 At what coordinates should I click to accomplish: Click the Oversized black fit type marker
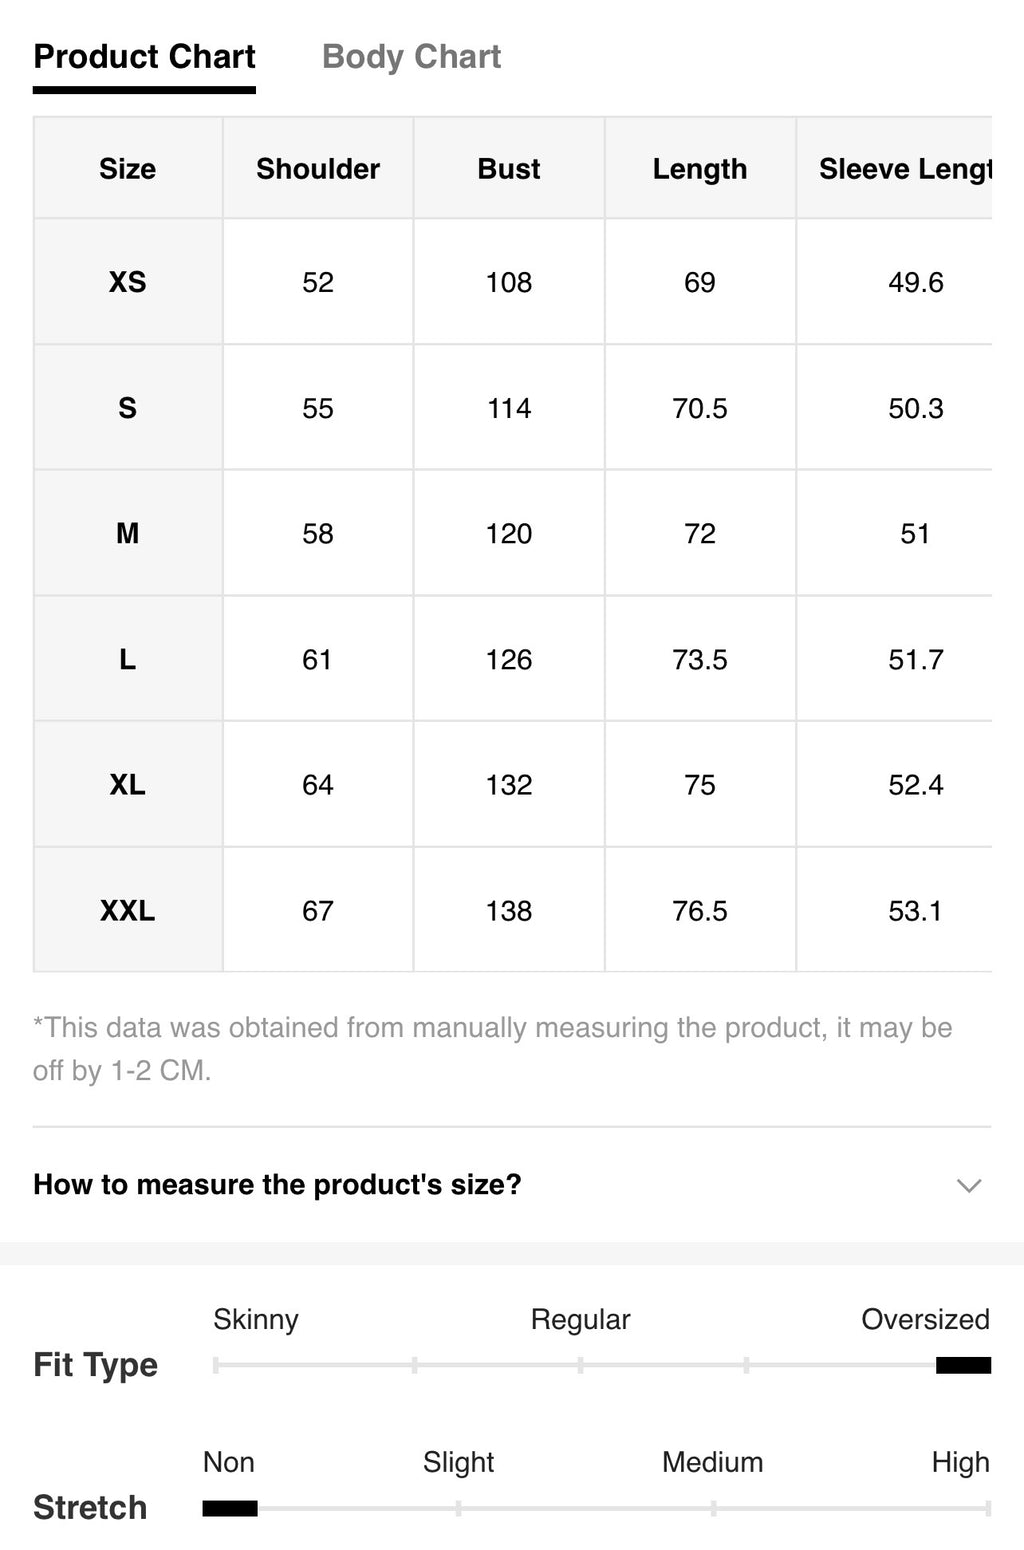(x=963, y=1365)
